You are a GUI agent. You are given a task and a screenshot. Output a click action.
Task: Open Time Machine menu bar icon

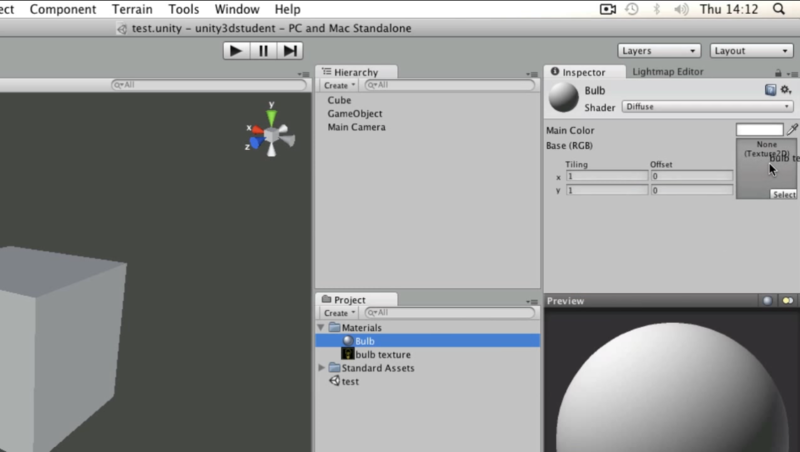pyautogui.click(x=632, y=9)
